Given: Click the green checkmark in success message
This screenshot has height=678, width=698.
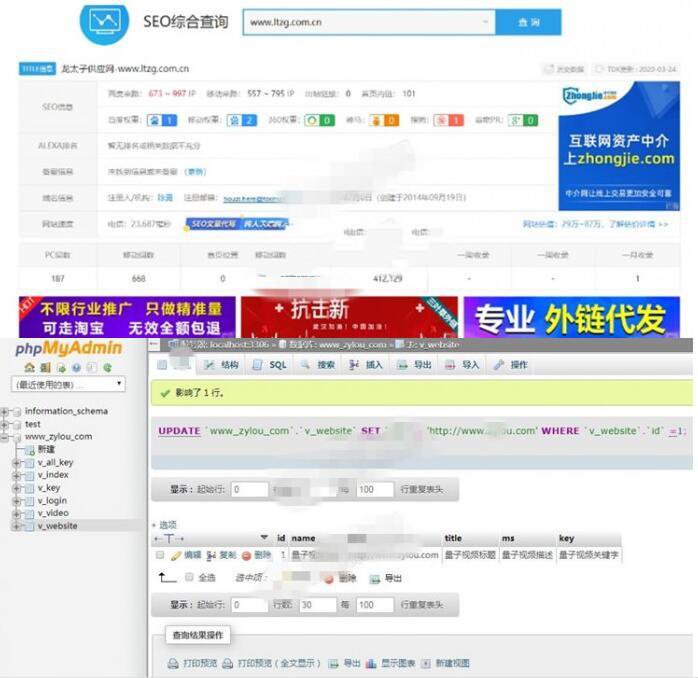Looking at the screenshot, I should (x=165, y=393).
